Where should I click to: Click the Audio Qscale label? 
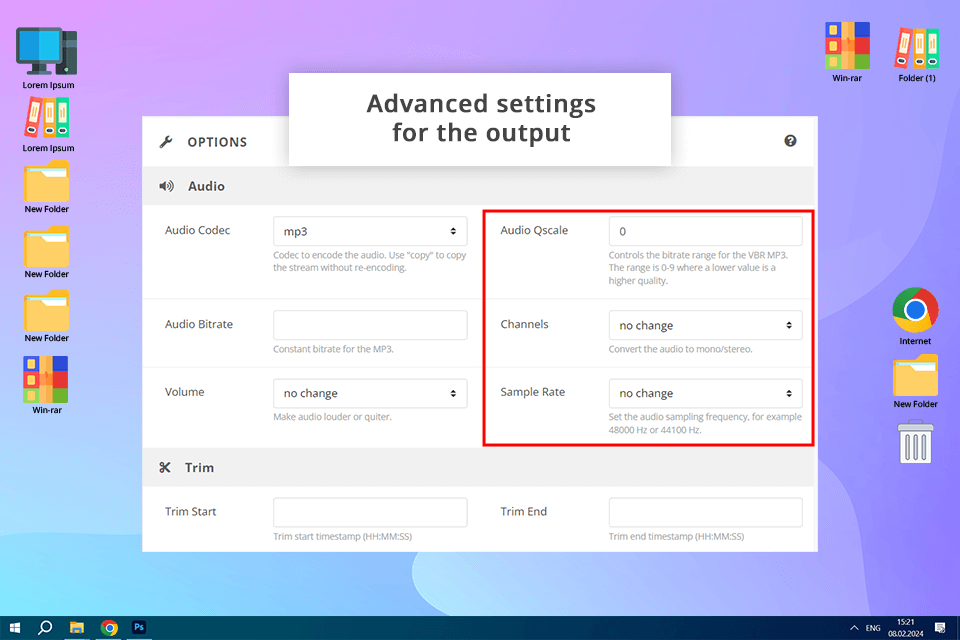[534, 230]
